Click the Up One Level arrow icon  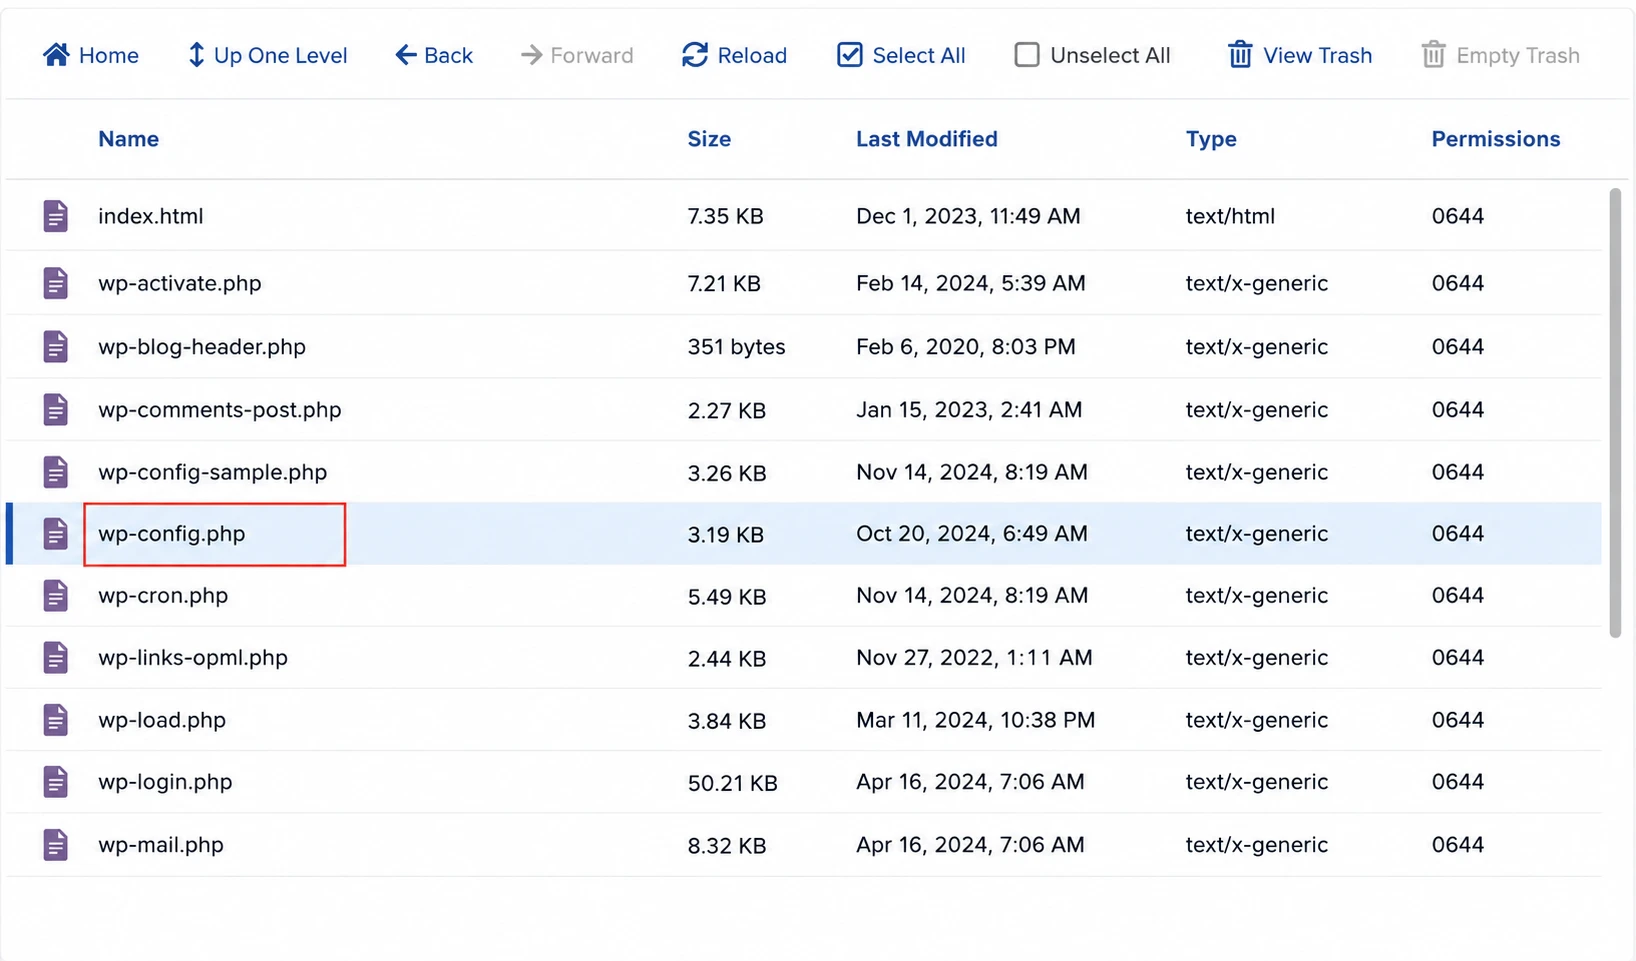[196, 55]
